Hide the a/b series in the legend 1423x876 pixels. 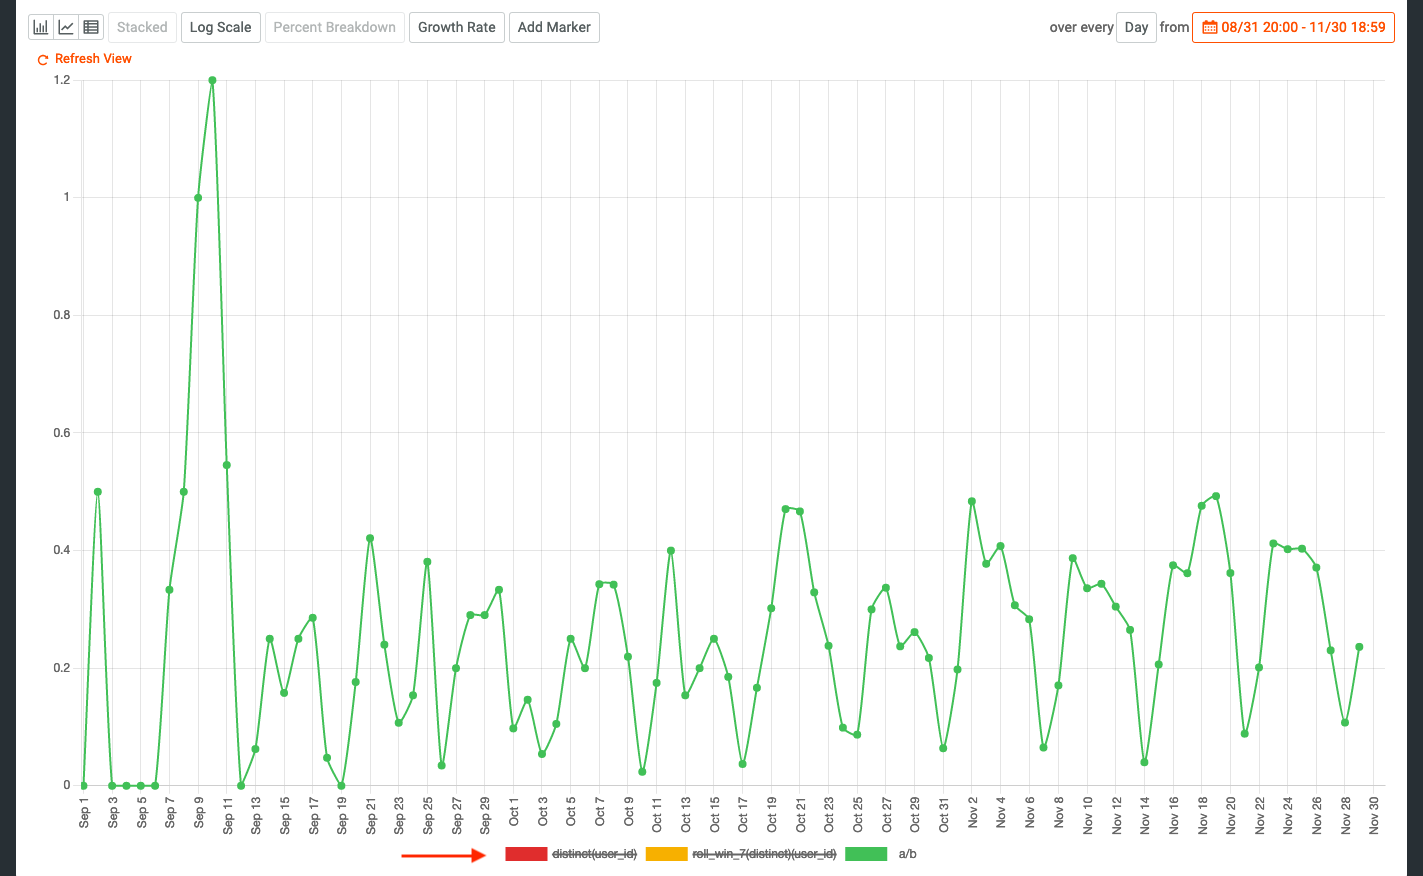tap(905, 854)
